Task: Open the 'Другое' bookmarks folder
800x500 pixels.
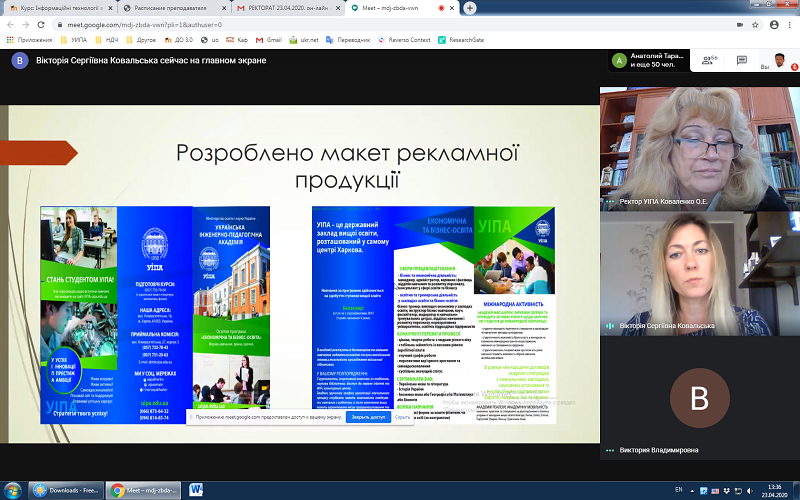Action: coord(141,40)
